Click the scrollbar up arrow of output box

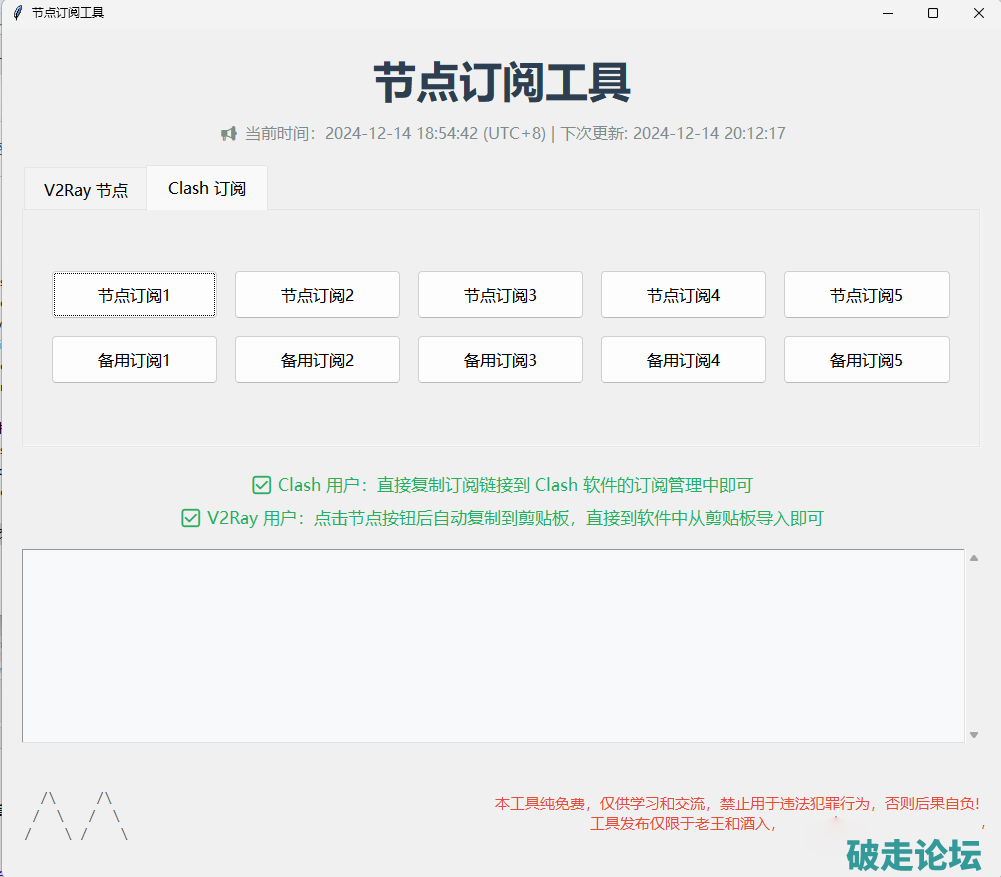(973, 558)
